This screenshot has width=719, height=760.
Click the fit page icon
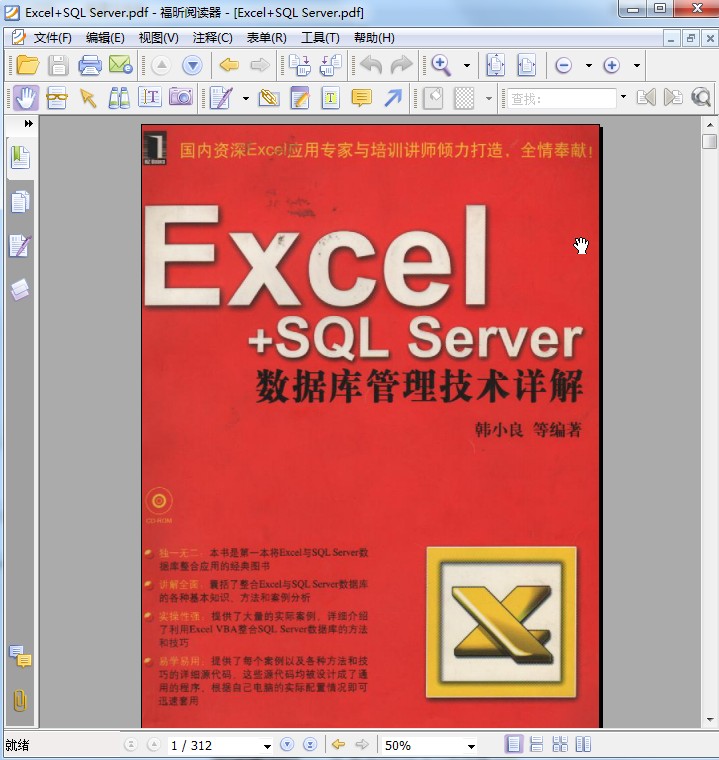coord(495,65)
